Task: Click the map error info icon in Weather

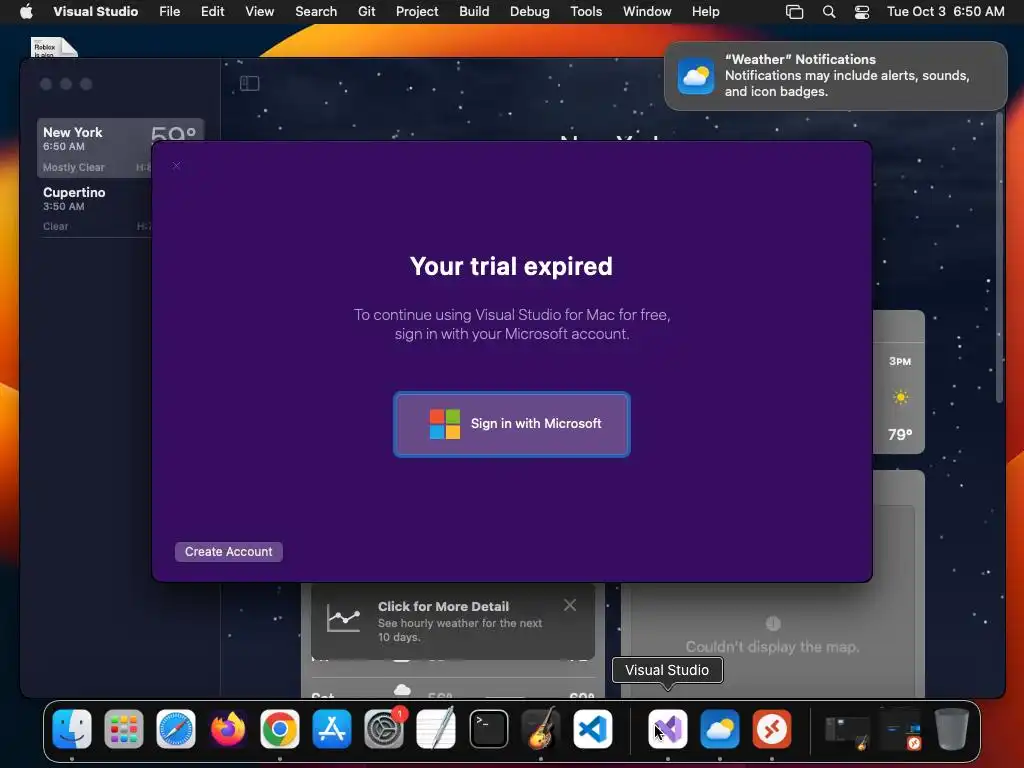Action: coord(773,624)
